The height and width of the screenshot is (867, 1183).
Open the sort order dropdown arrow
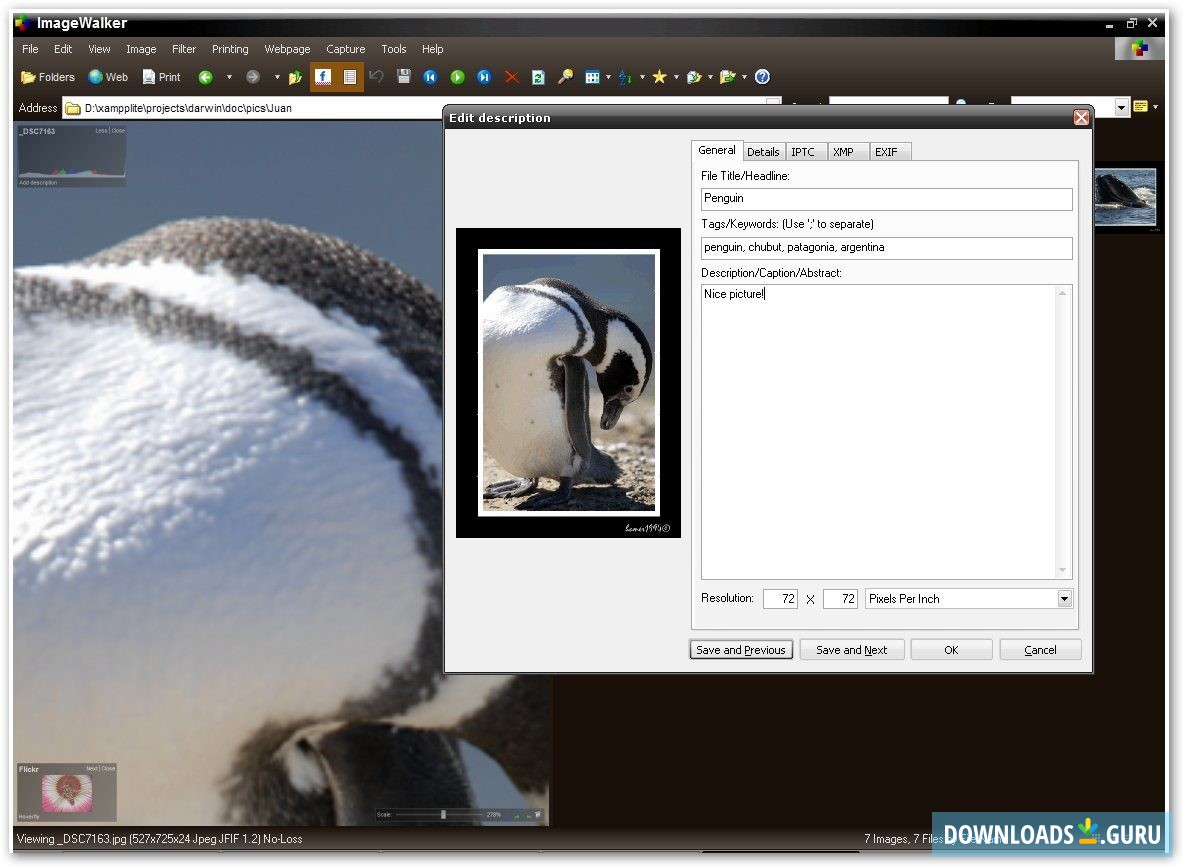[642, 77]
